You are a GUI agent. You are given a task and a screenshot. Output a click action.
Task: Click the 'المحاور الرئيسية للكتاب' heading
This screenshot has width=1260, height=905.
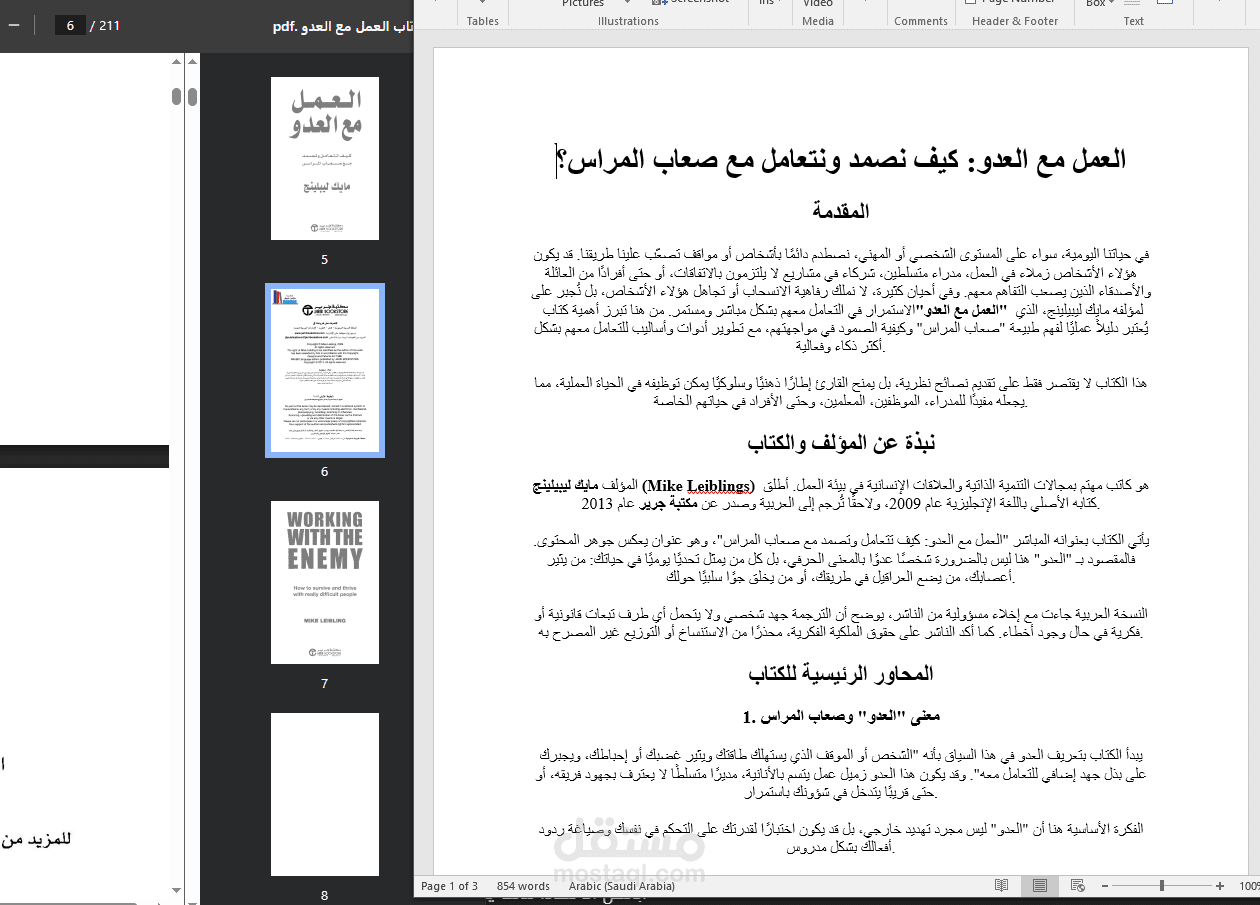pos(841,673)
